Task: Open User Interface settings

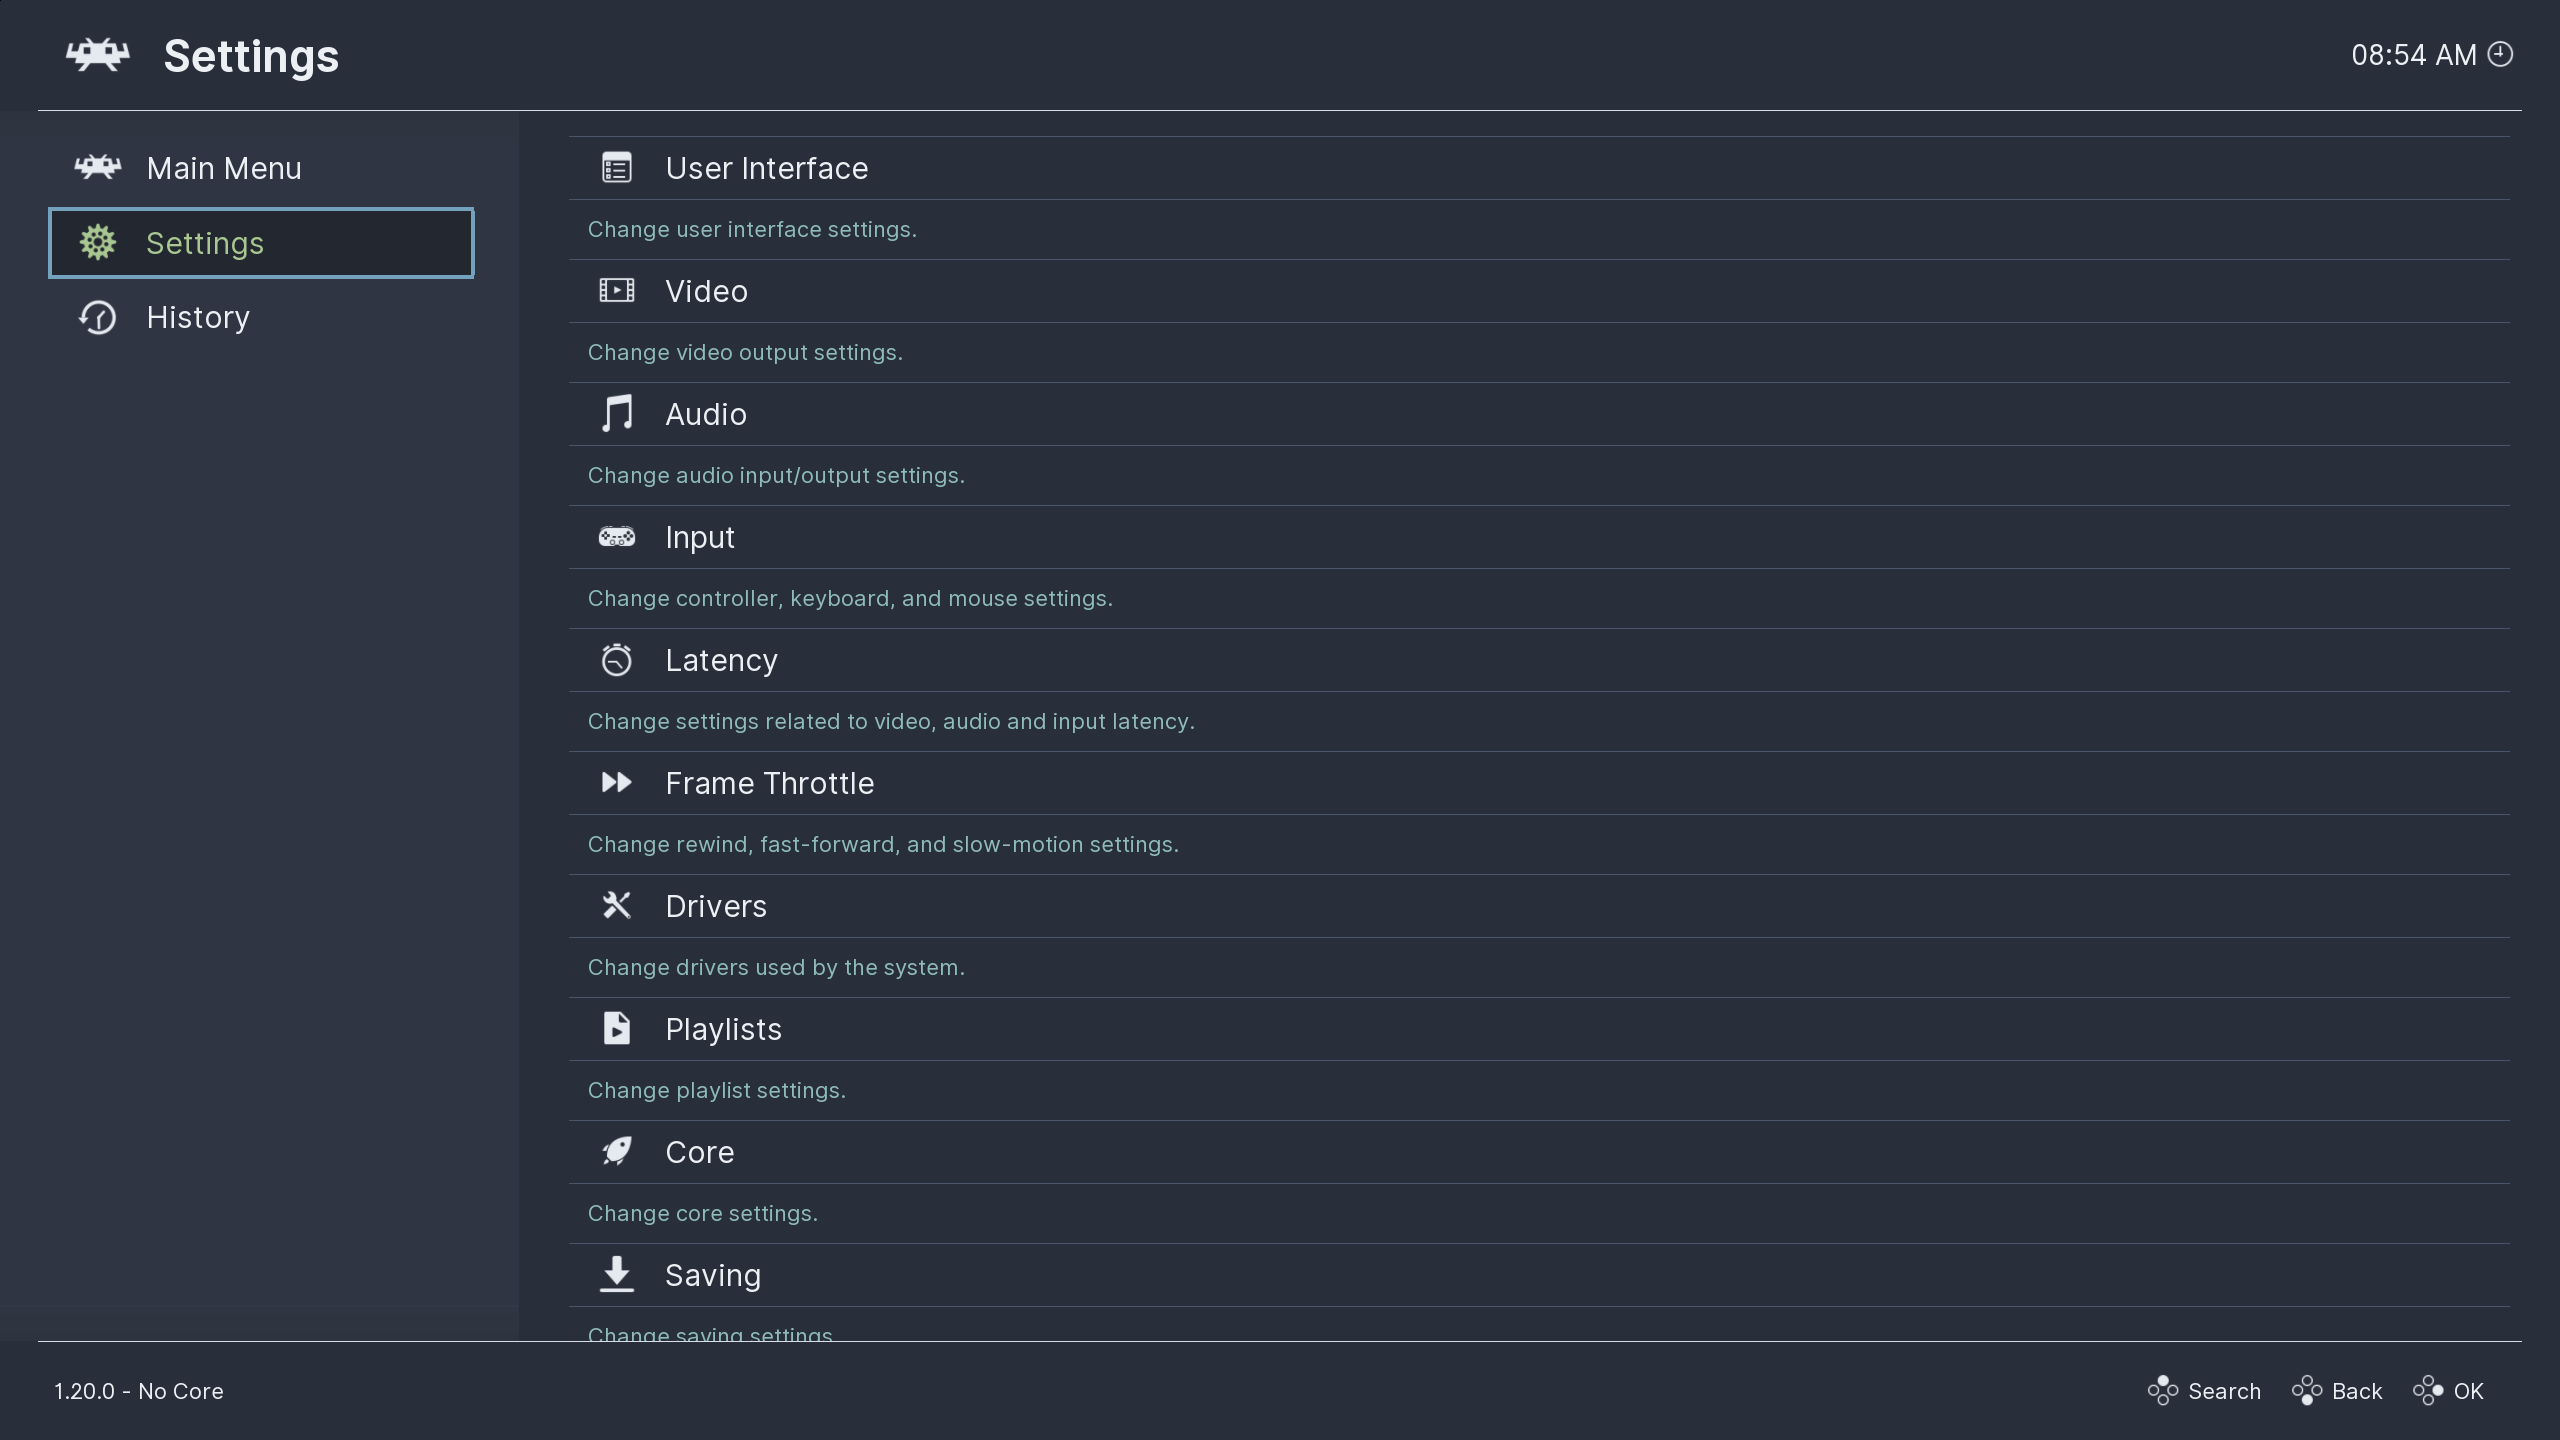Action: point(1539,168)
